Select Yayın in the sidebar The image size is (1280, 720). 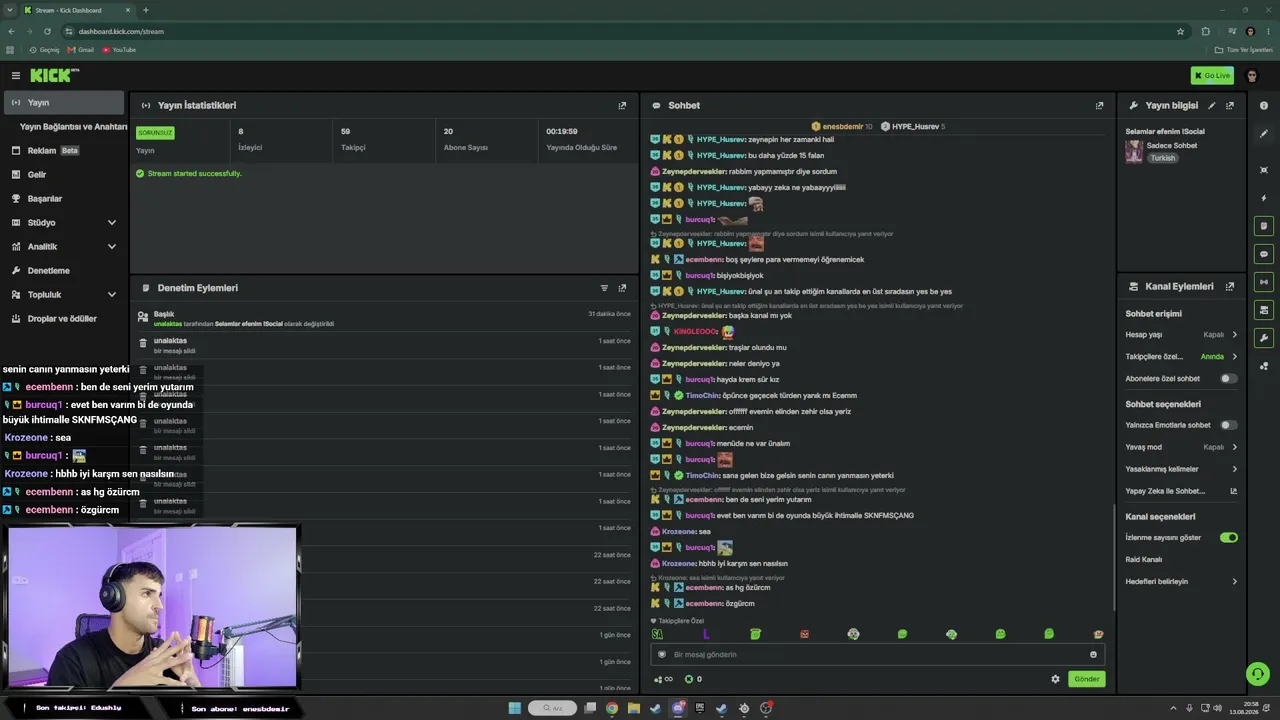[64, 102]
